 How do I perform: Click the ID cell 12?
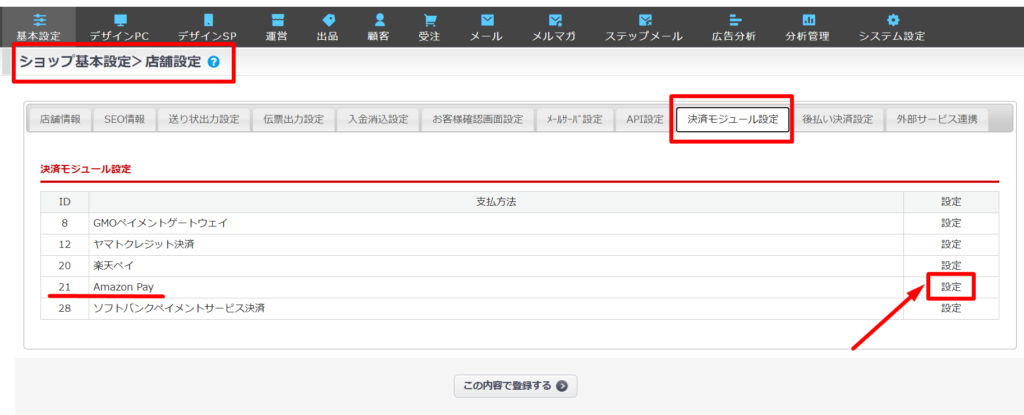tap(65, 244)
